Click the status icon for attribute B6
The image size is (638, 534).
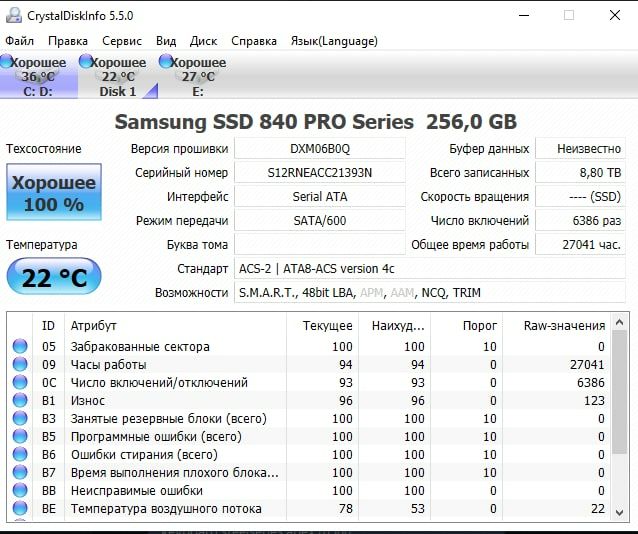pos(20,454)
